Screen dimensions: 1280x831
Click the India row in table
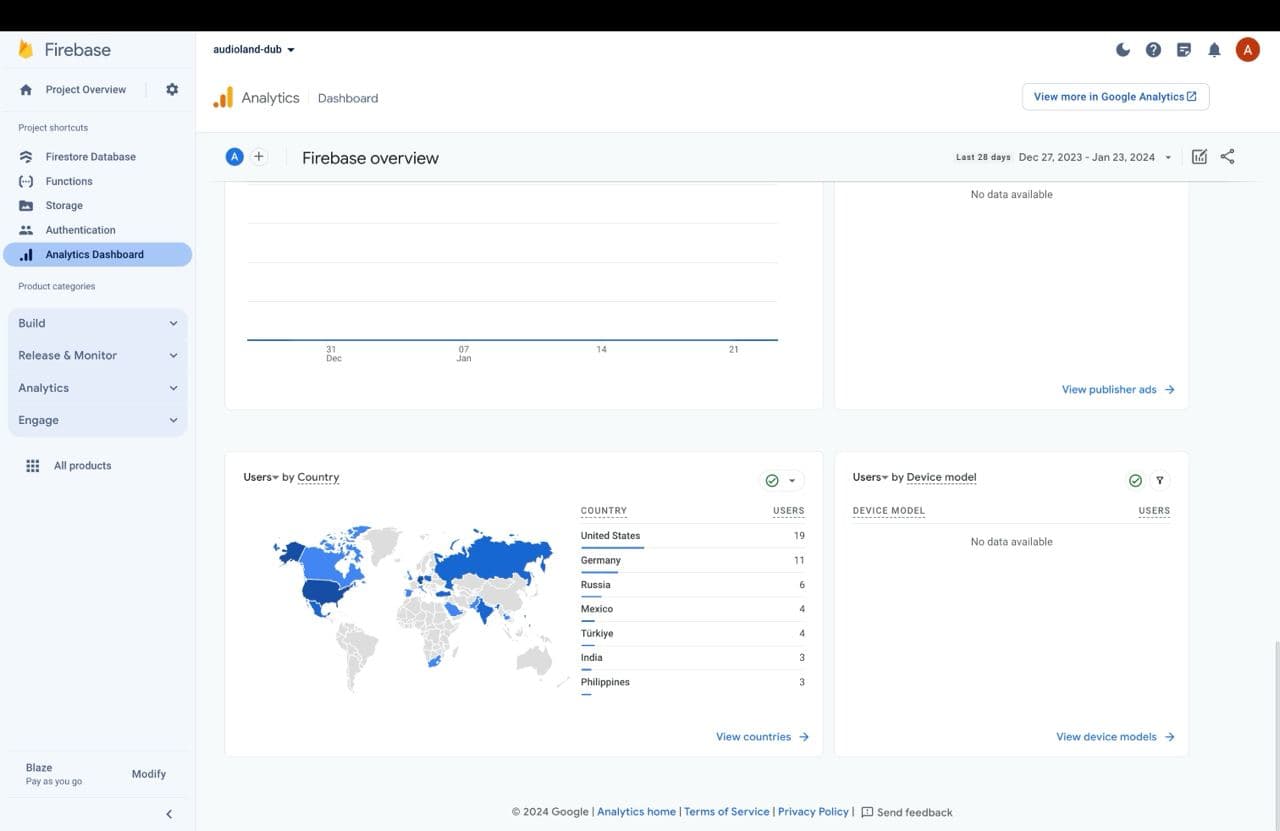(x=692, y=658)
